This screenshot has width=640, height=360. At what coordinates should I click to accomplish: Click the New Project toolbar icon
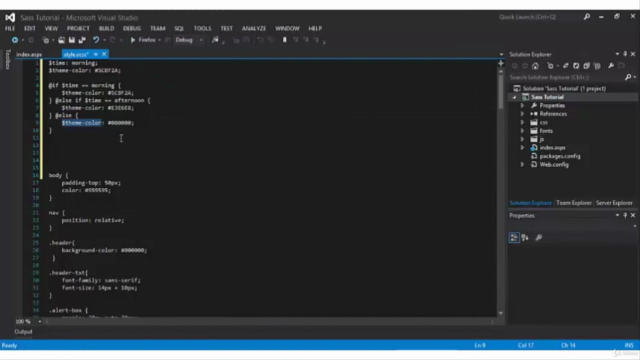pyautogui.click(x=46, y=40)
